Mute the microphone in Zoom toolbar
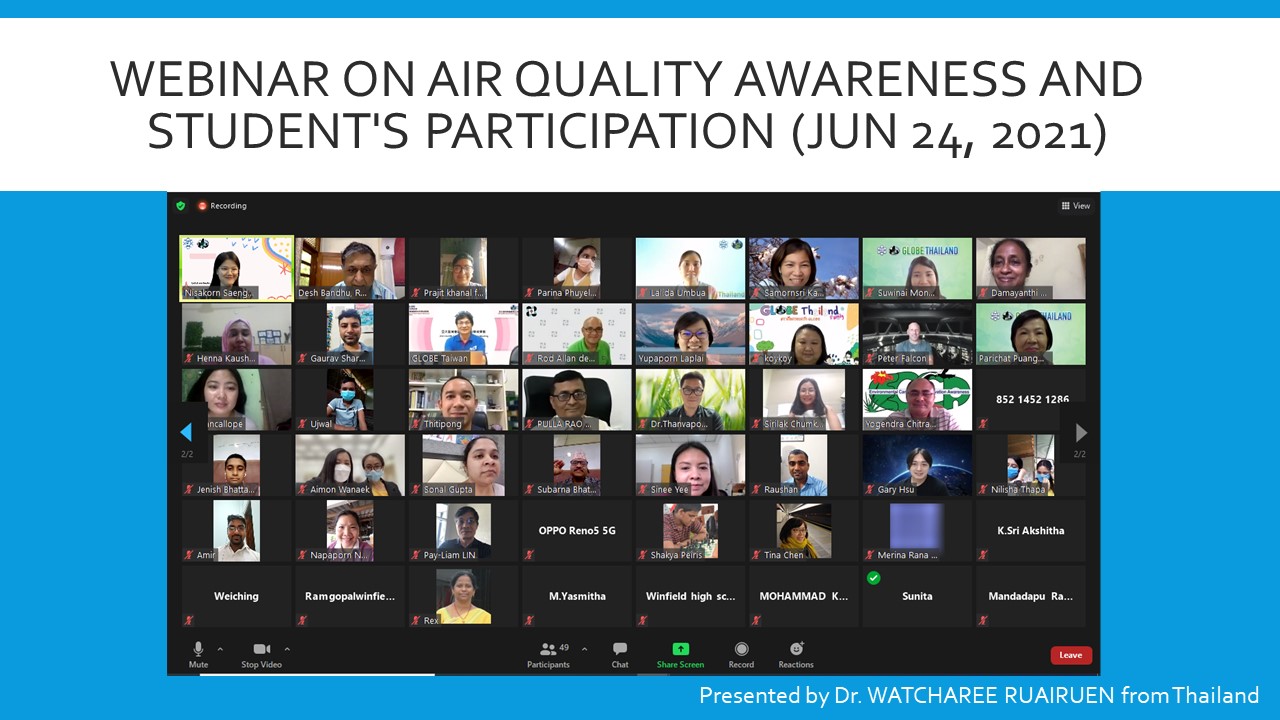 (198, 650)
